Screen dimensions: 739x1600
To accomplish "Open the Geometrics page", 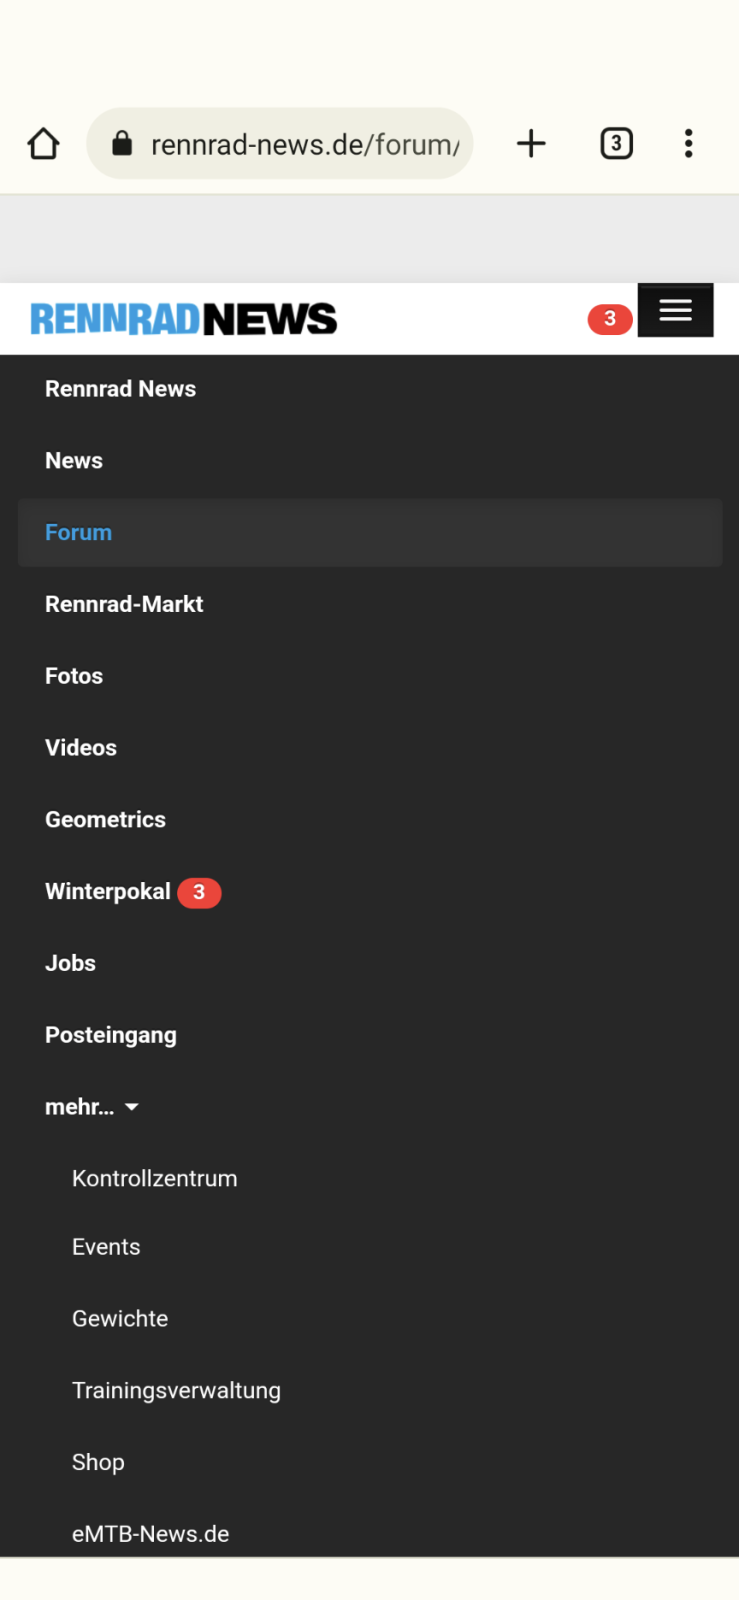I will tap(105, 820).
